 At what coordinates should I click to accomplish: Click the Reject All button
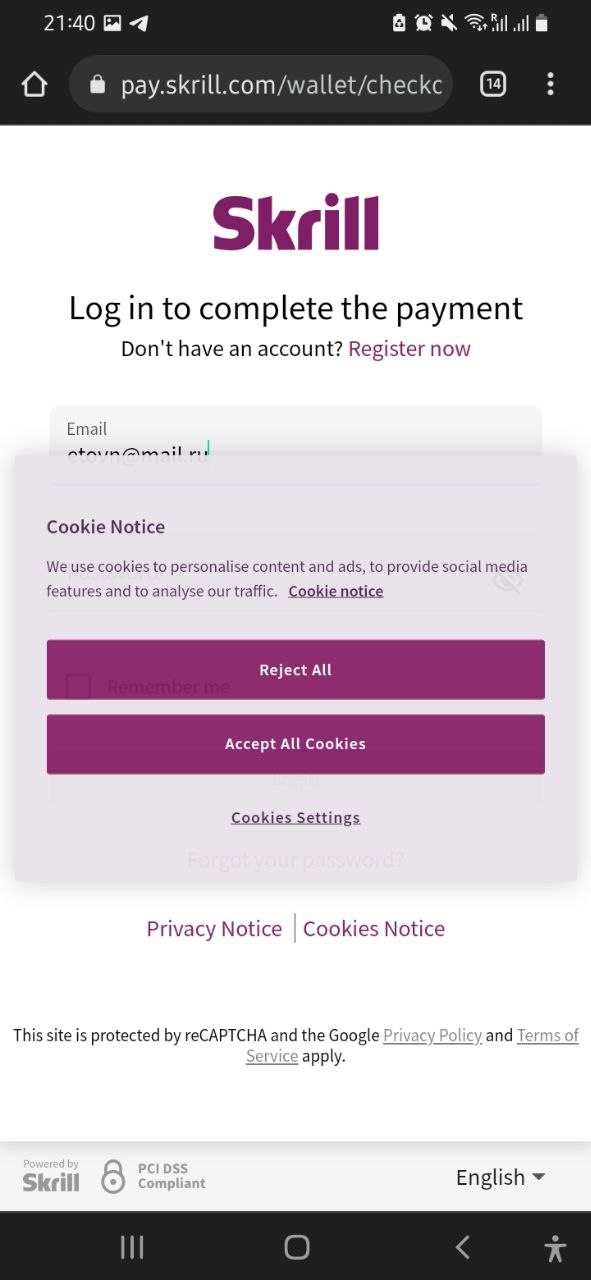[296, 670]
